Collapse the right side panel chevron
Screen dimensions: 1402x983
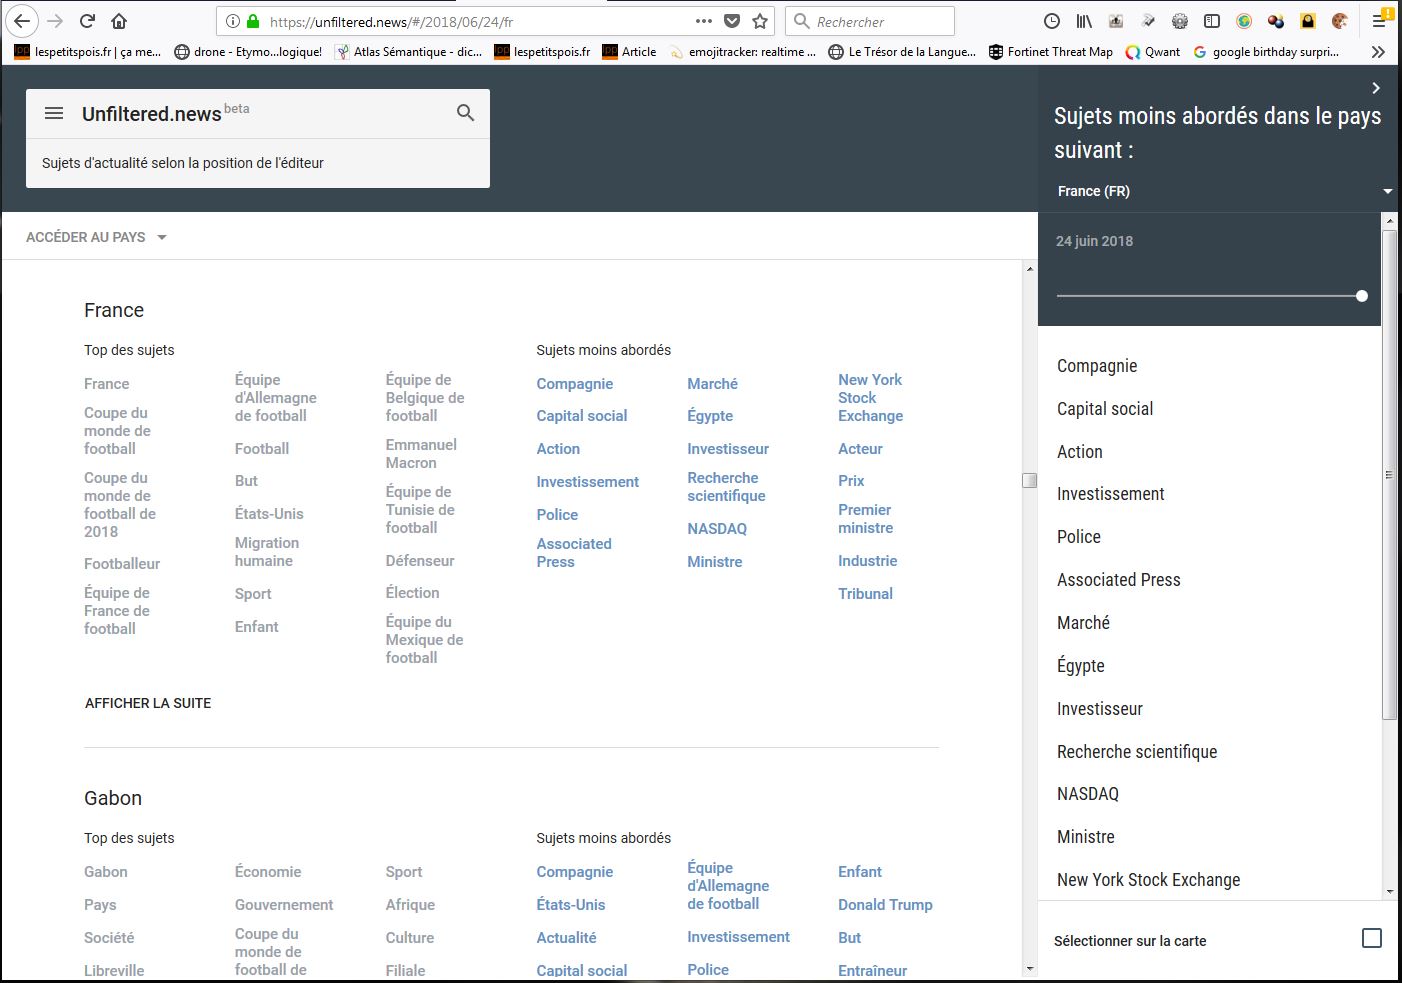click(1376, 88)
